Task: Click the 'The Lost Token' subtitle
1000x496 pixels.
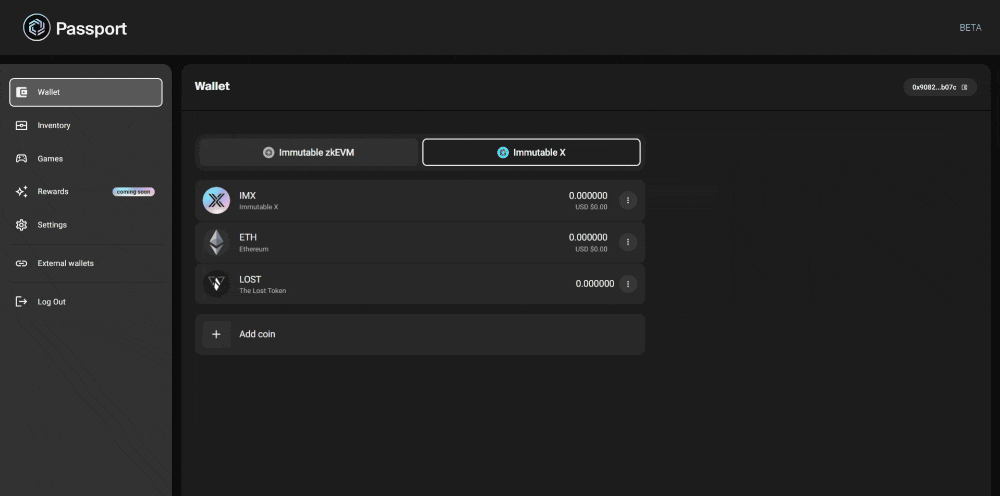Action: point(263,291)
